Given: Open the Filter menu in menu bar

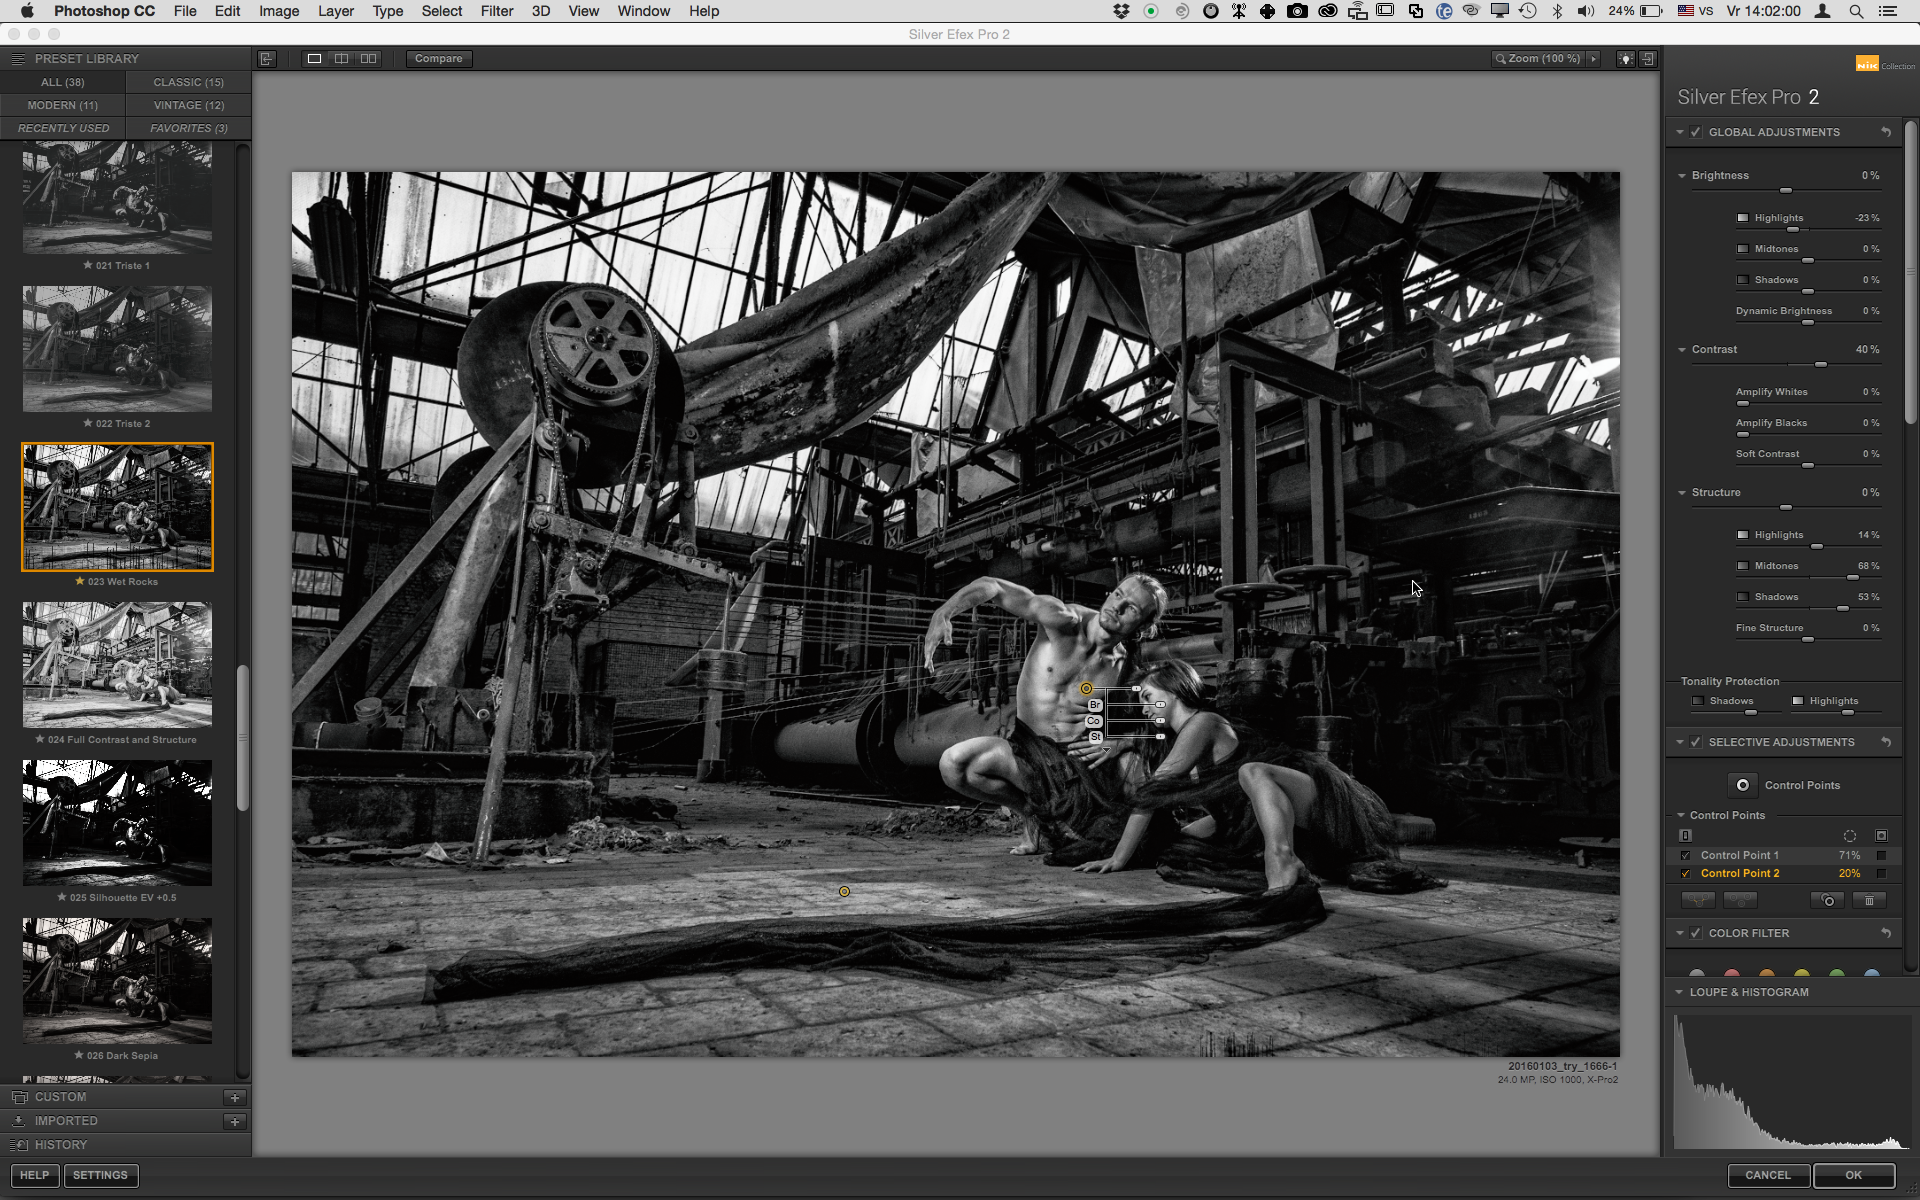Looking at the screenshot, I should click(x=496, y=11).
